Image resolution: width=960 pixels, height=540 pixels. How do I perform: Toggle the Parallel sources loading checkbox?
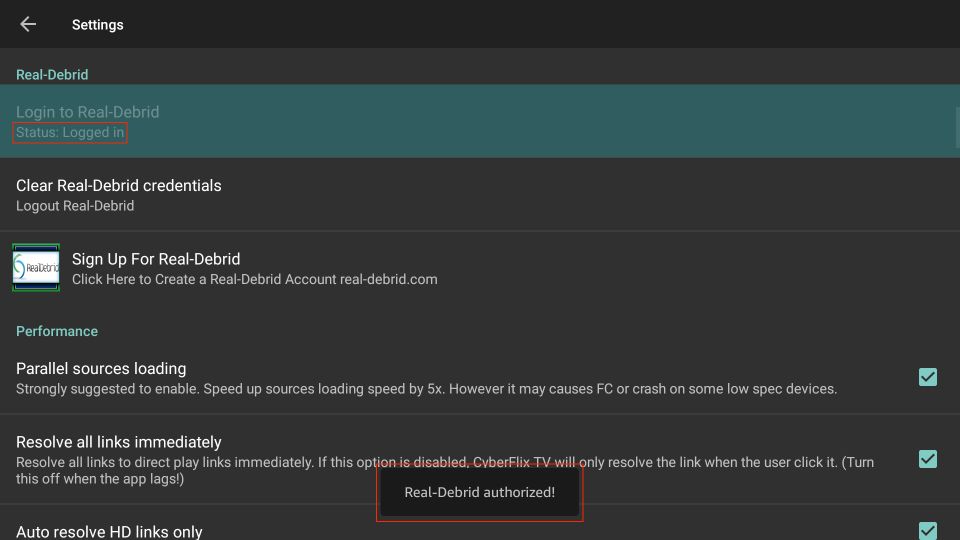click(928, 377)
